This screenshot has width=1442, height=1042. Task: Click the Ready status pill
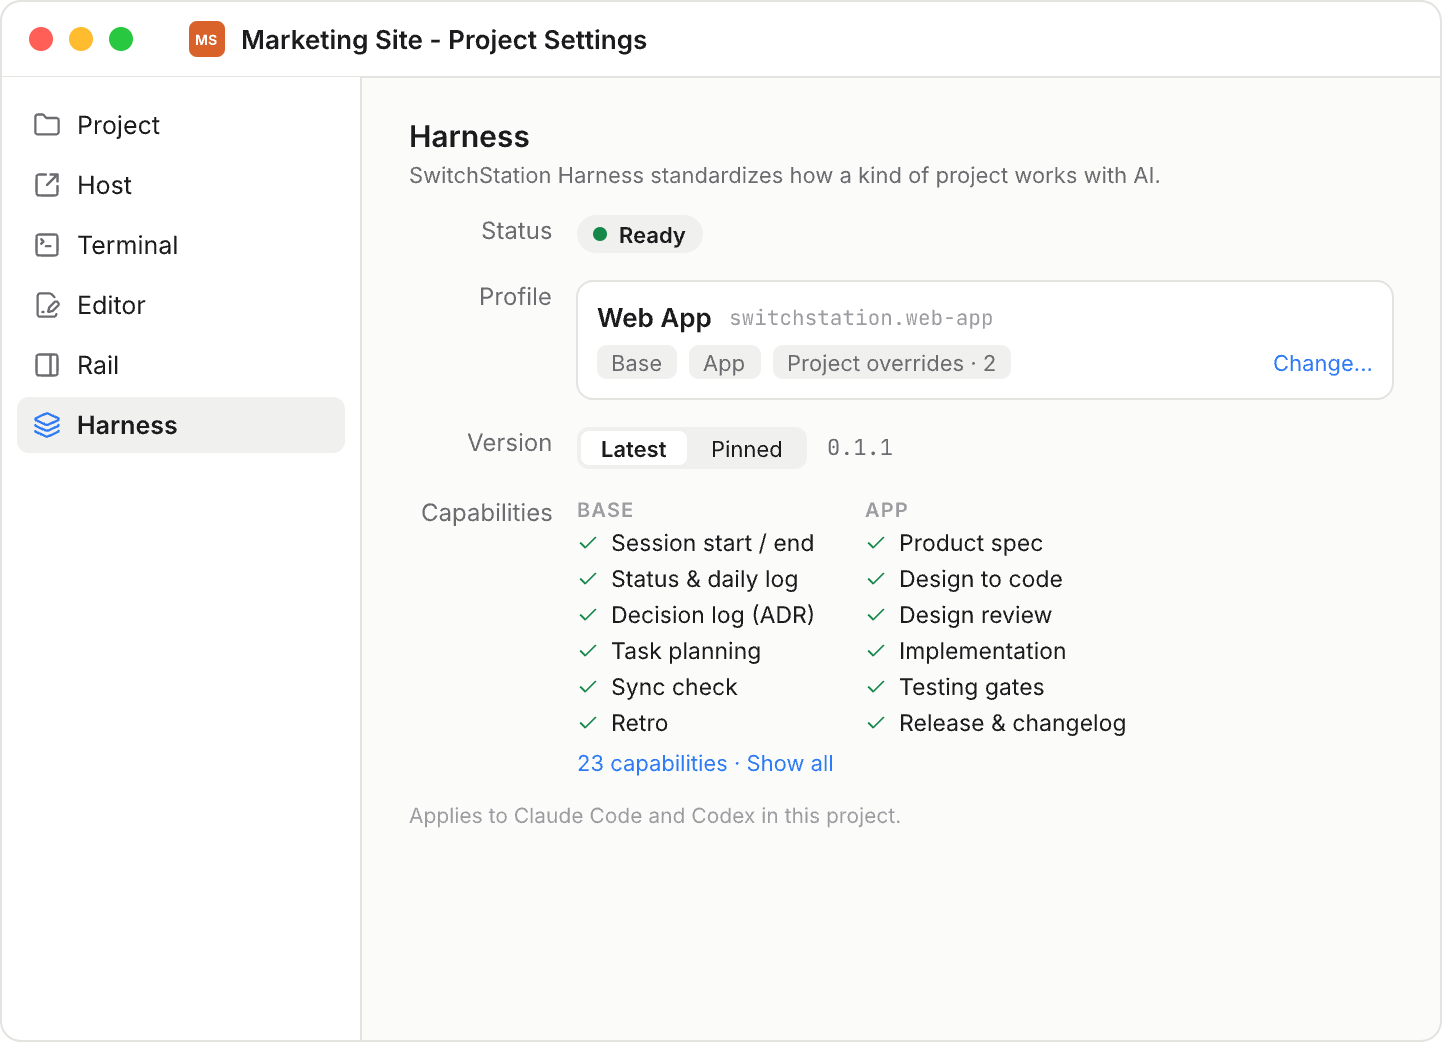tap(640, 234)
